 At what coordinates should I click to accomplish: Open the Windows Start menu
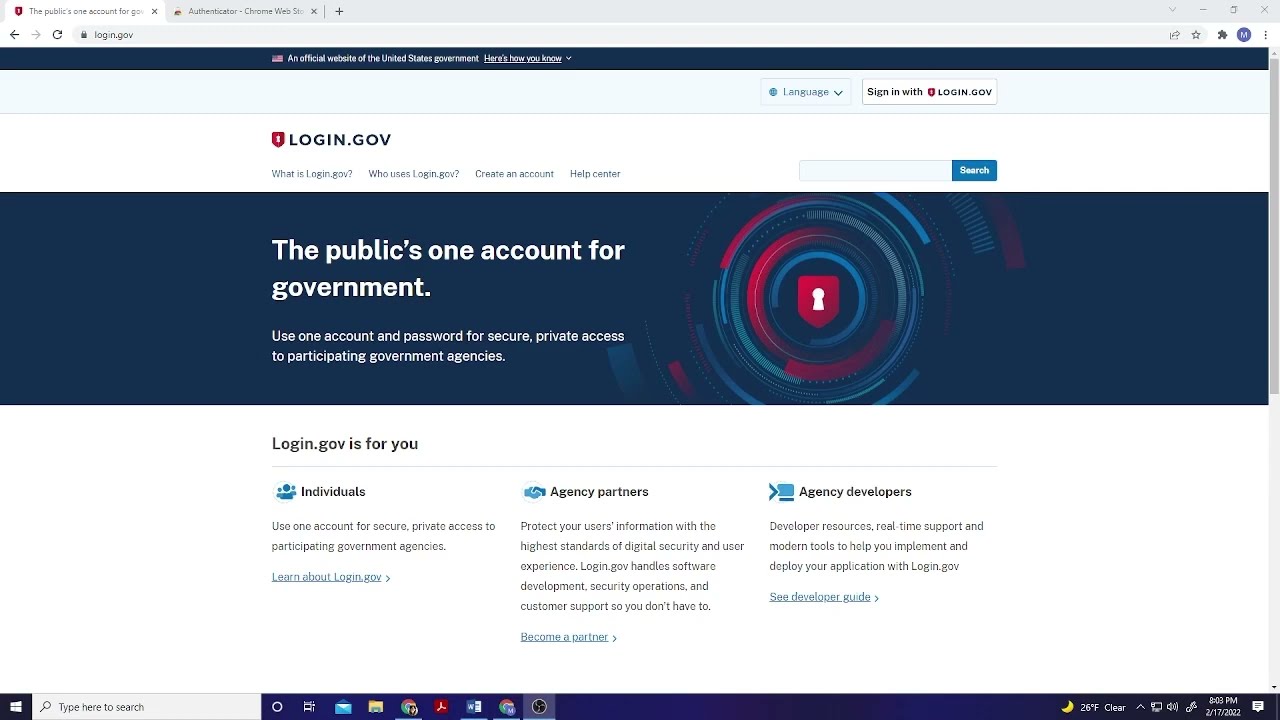coord(15,707)
